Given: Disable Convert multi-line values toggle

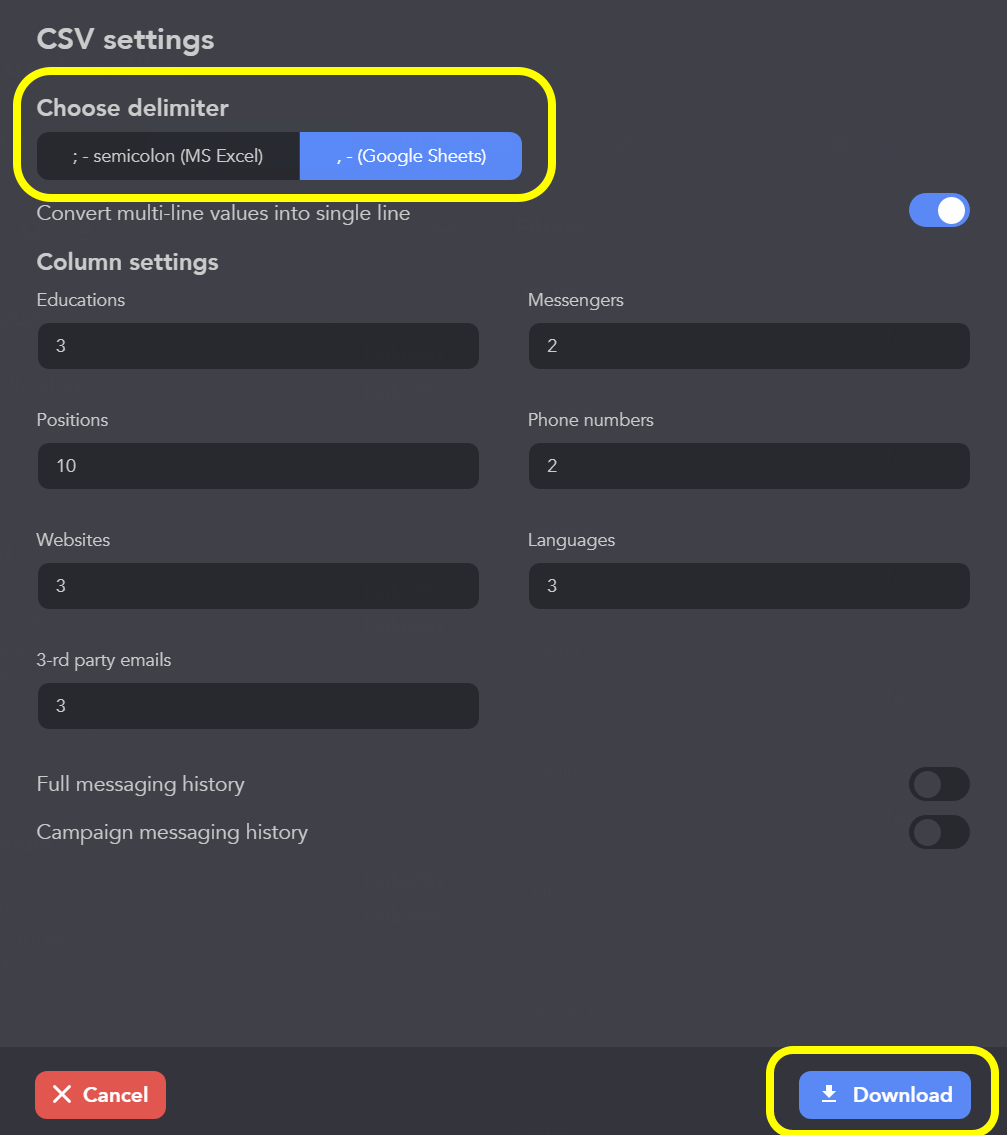Looking at the screenshot, I should tap(939, 211).
